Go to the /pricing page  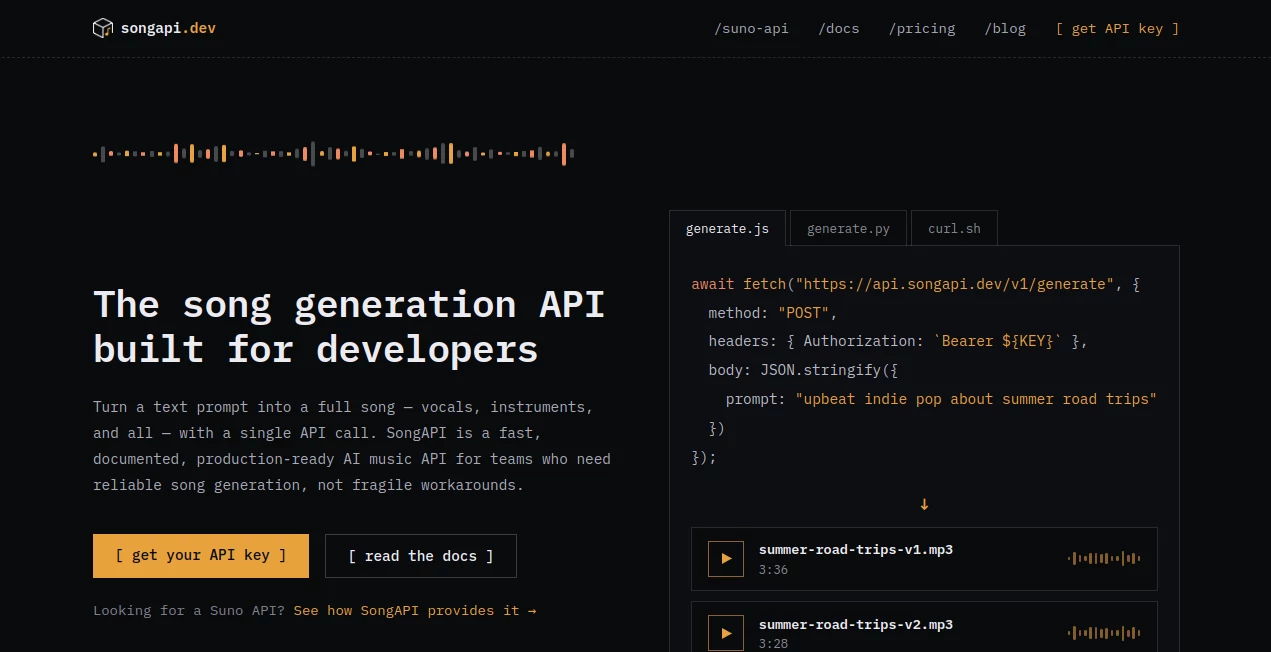[922, 28]
